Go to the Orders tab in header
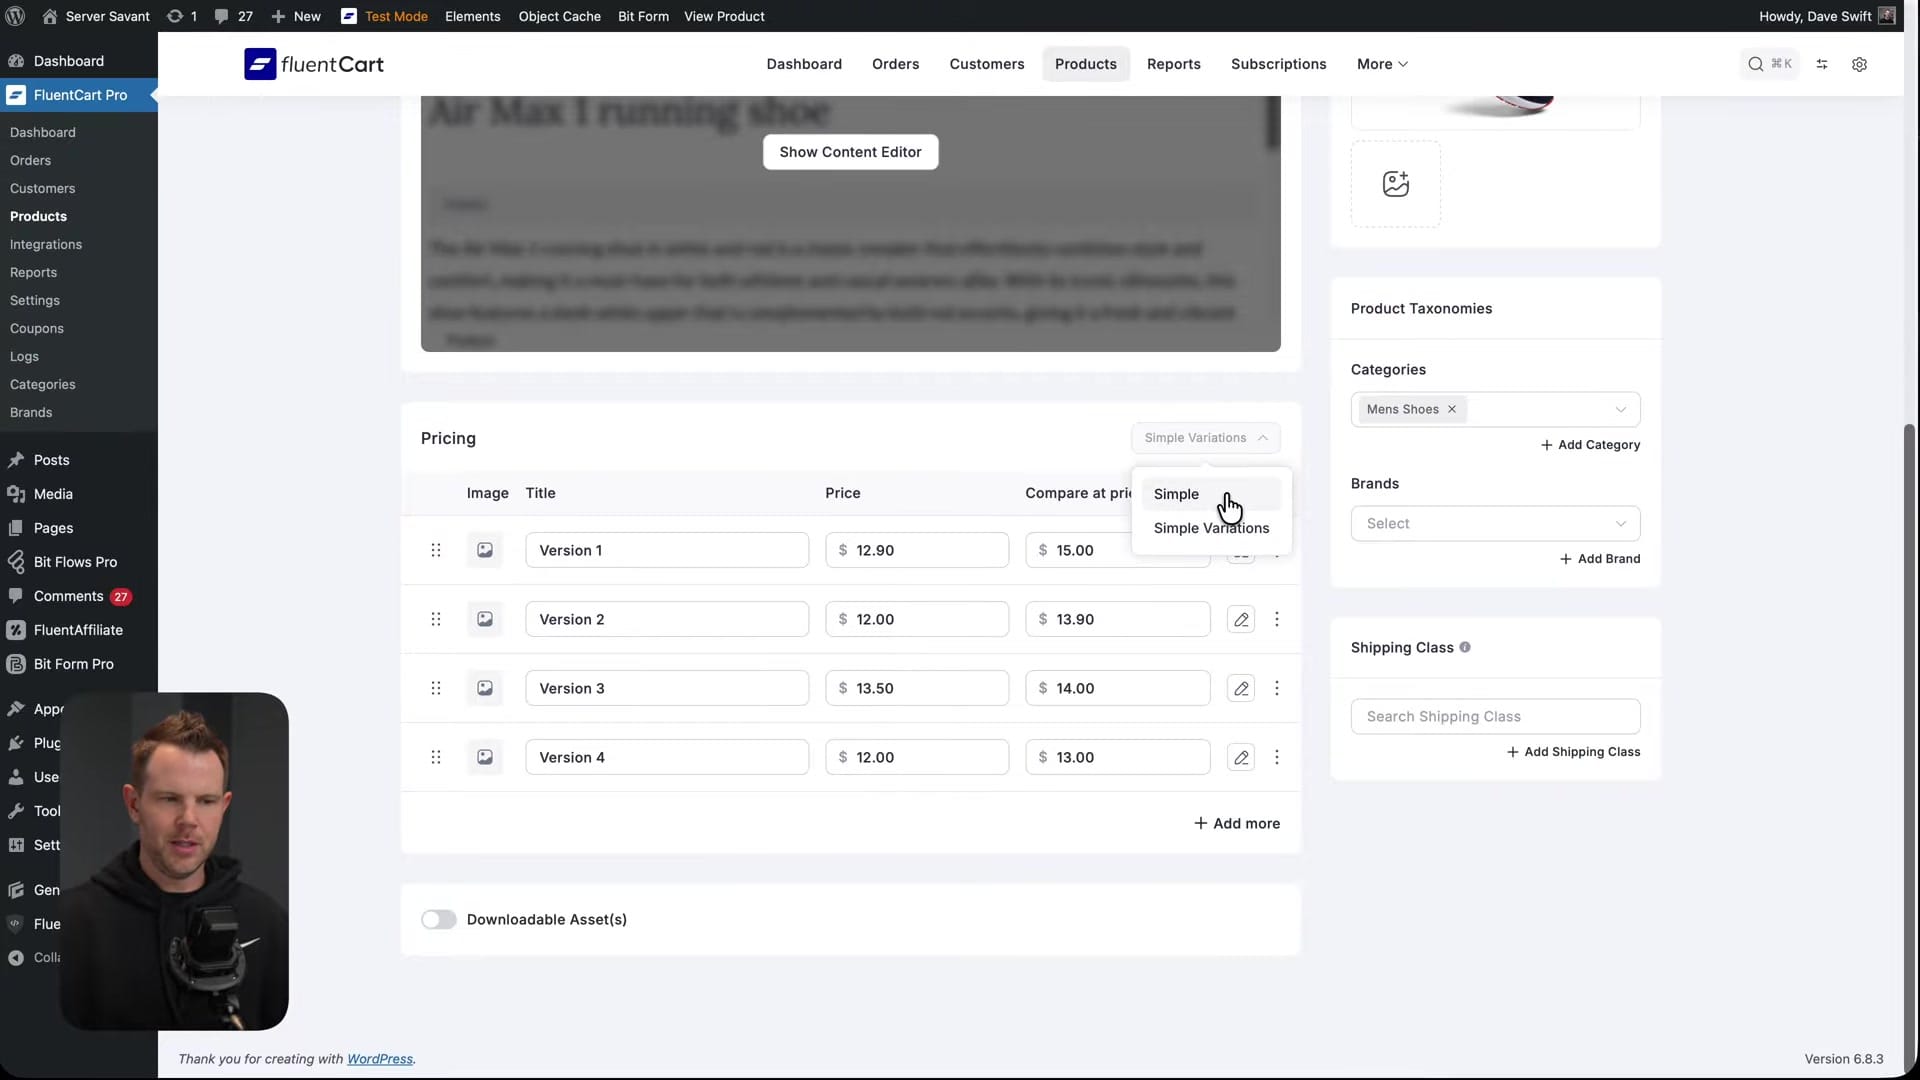This screenshot has width=1920, height=1080. (895, 64)
